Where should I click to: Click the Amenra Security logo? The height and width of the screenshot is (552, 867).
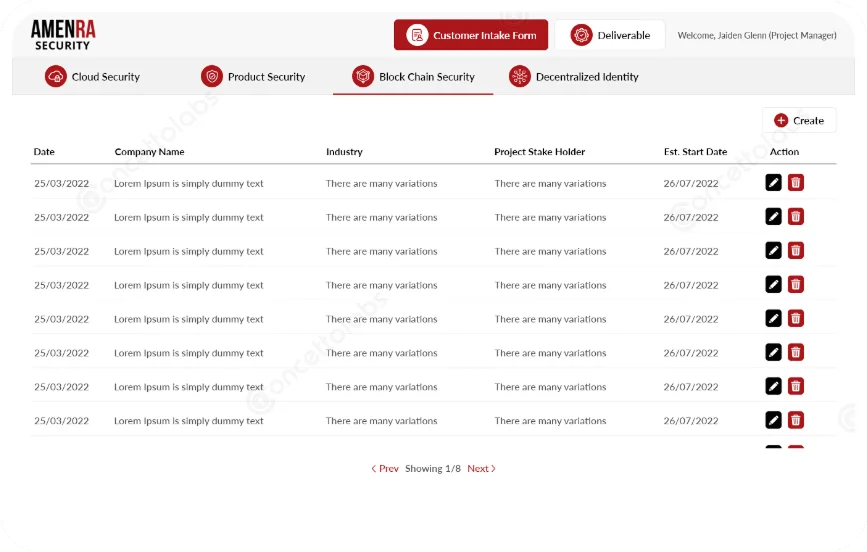(x=63, y=34)
